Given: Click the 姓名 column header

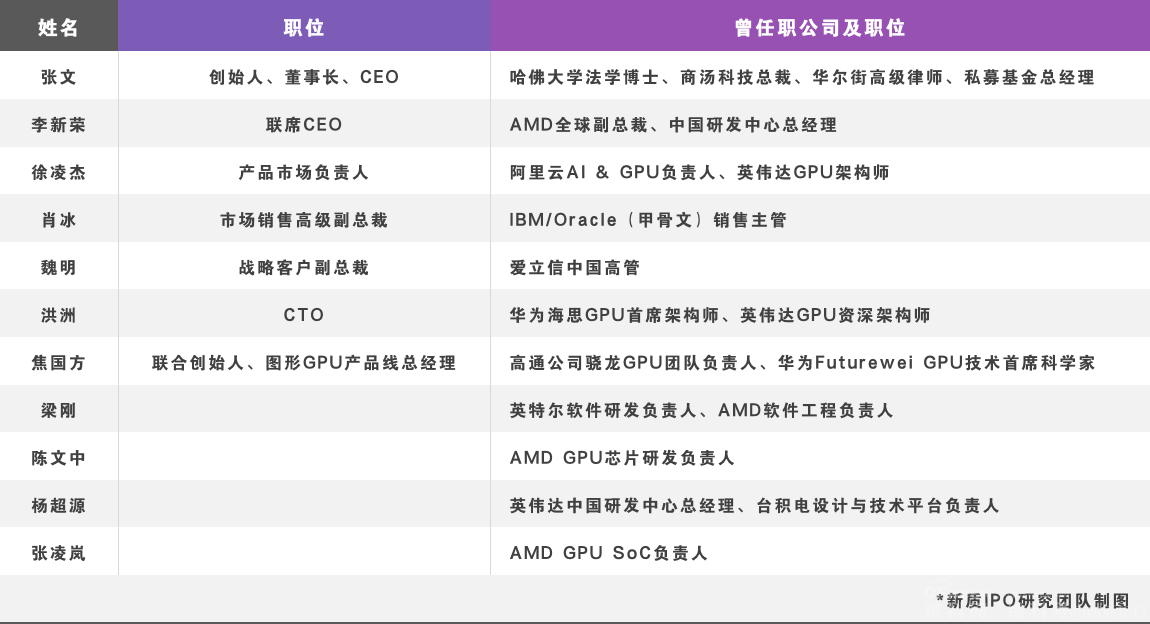Looking at the screenshot, I should tap(59, 28).
